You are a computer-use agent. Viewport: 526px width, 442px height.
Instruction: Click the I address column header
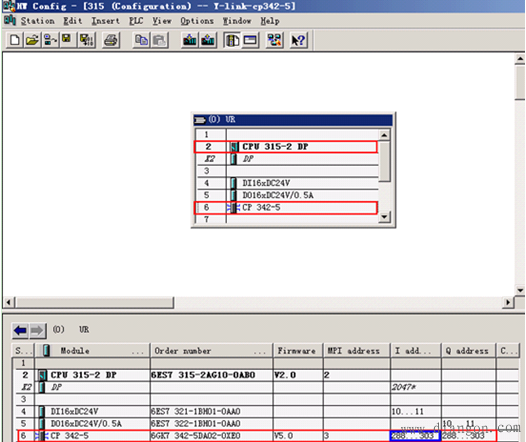click(x=416, y=351)
